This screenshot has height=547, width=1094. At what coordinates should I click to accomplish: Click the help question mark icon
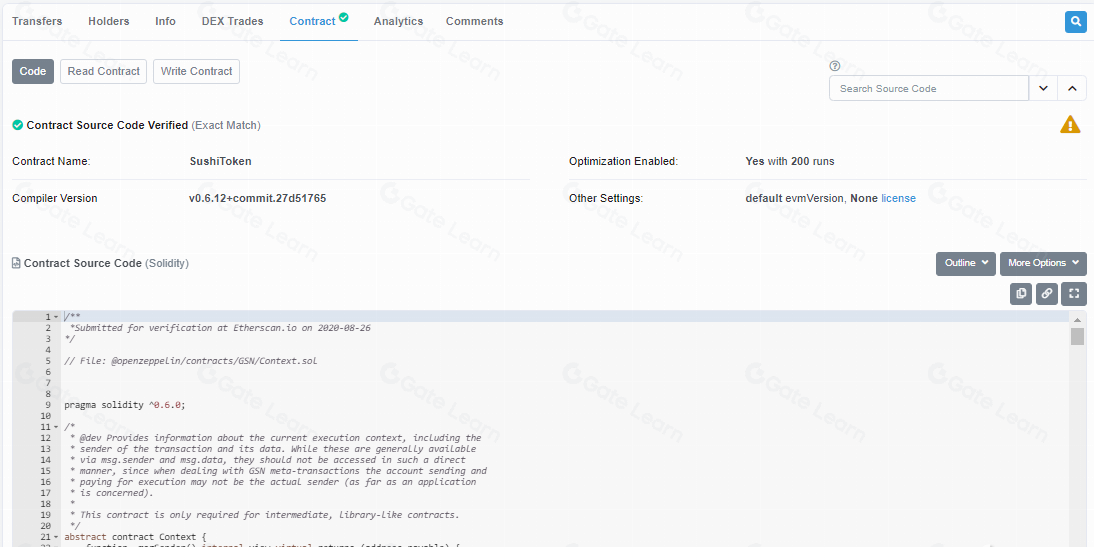click(x=835, y=66)
